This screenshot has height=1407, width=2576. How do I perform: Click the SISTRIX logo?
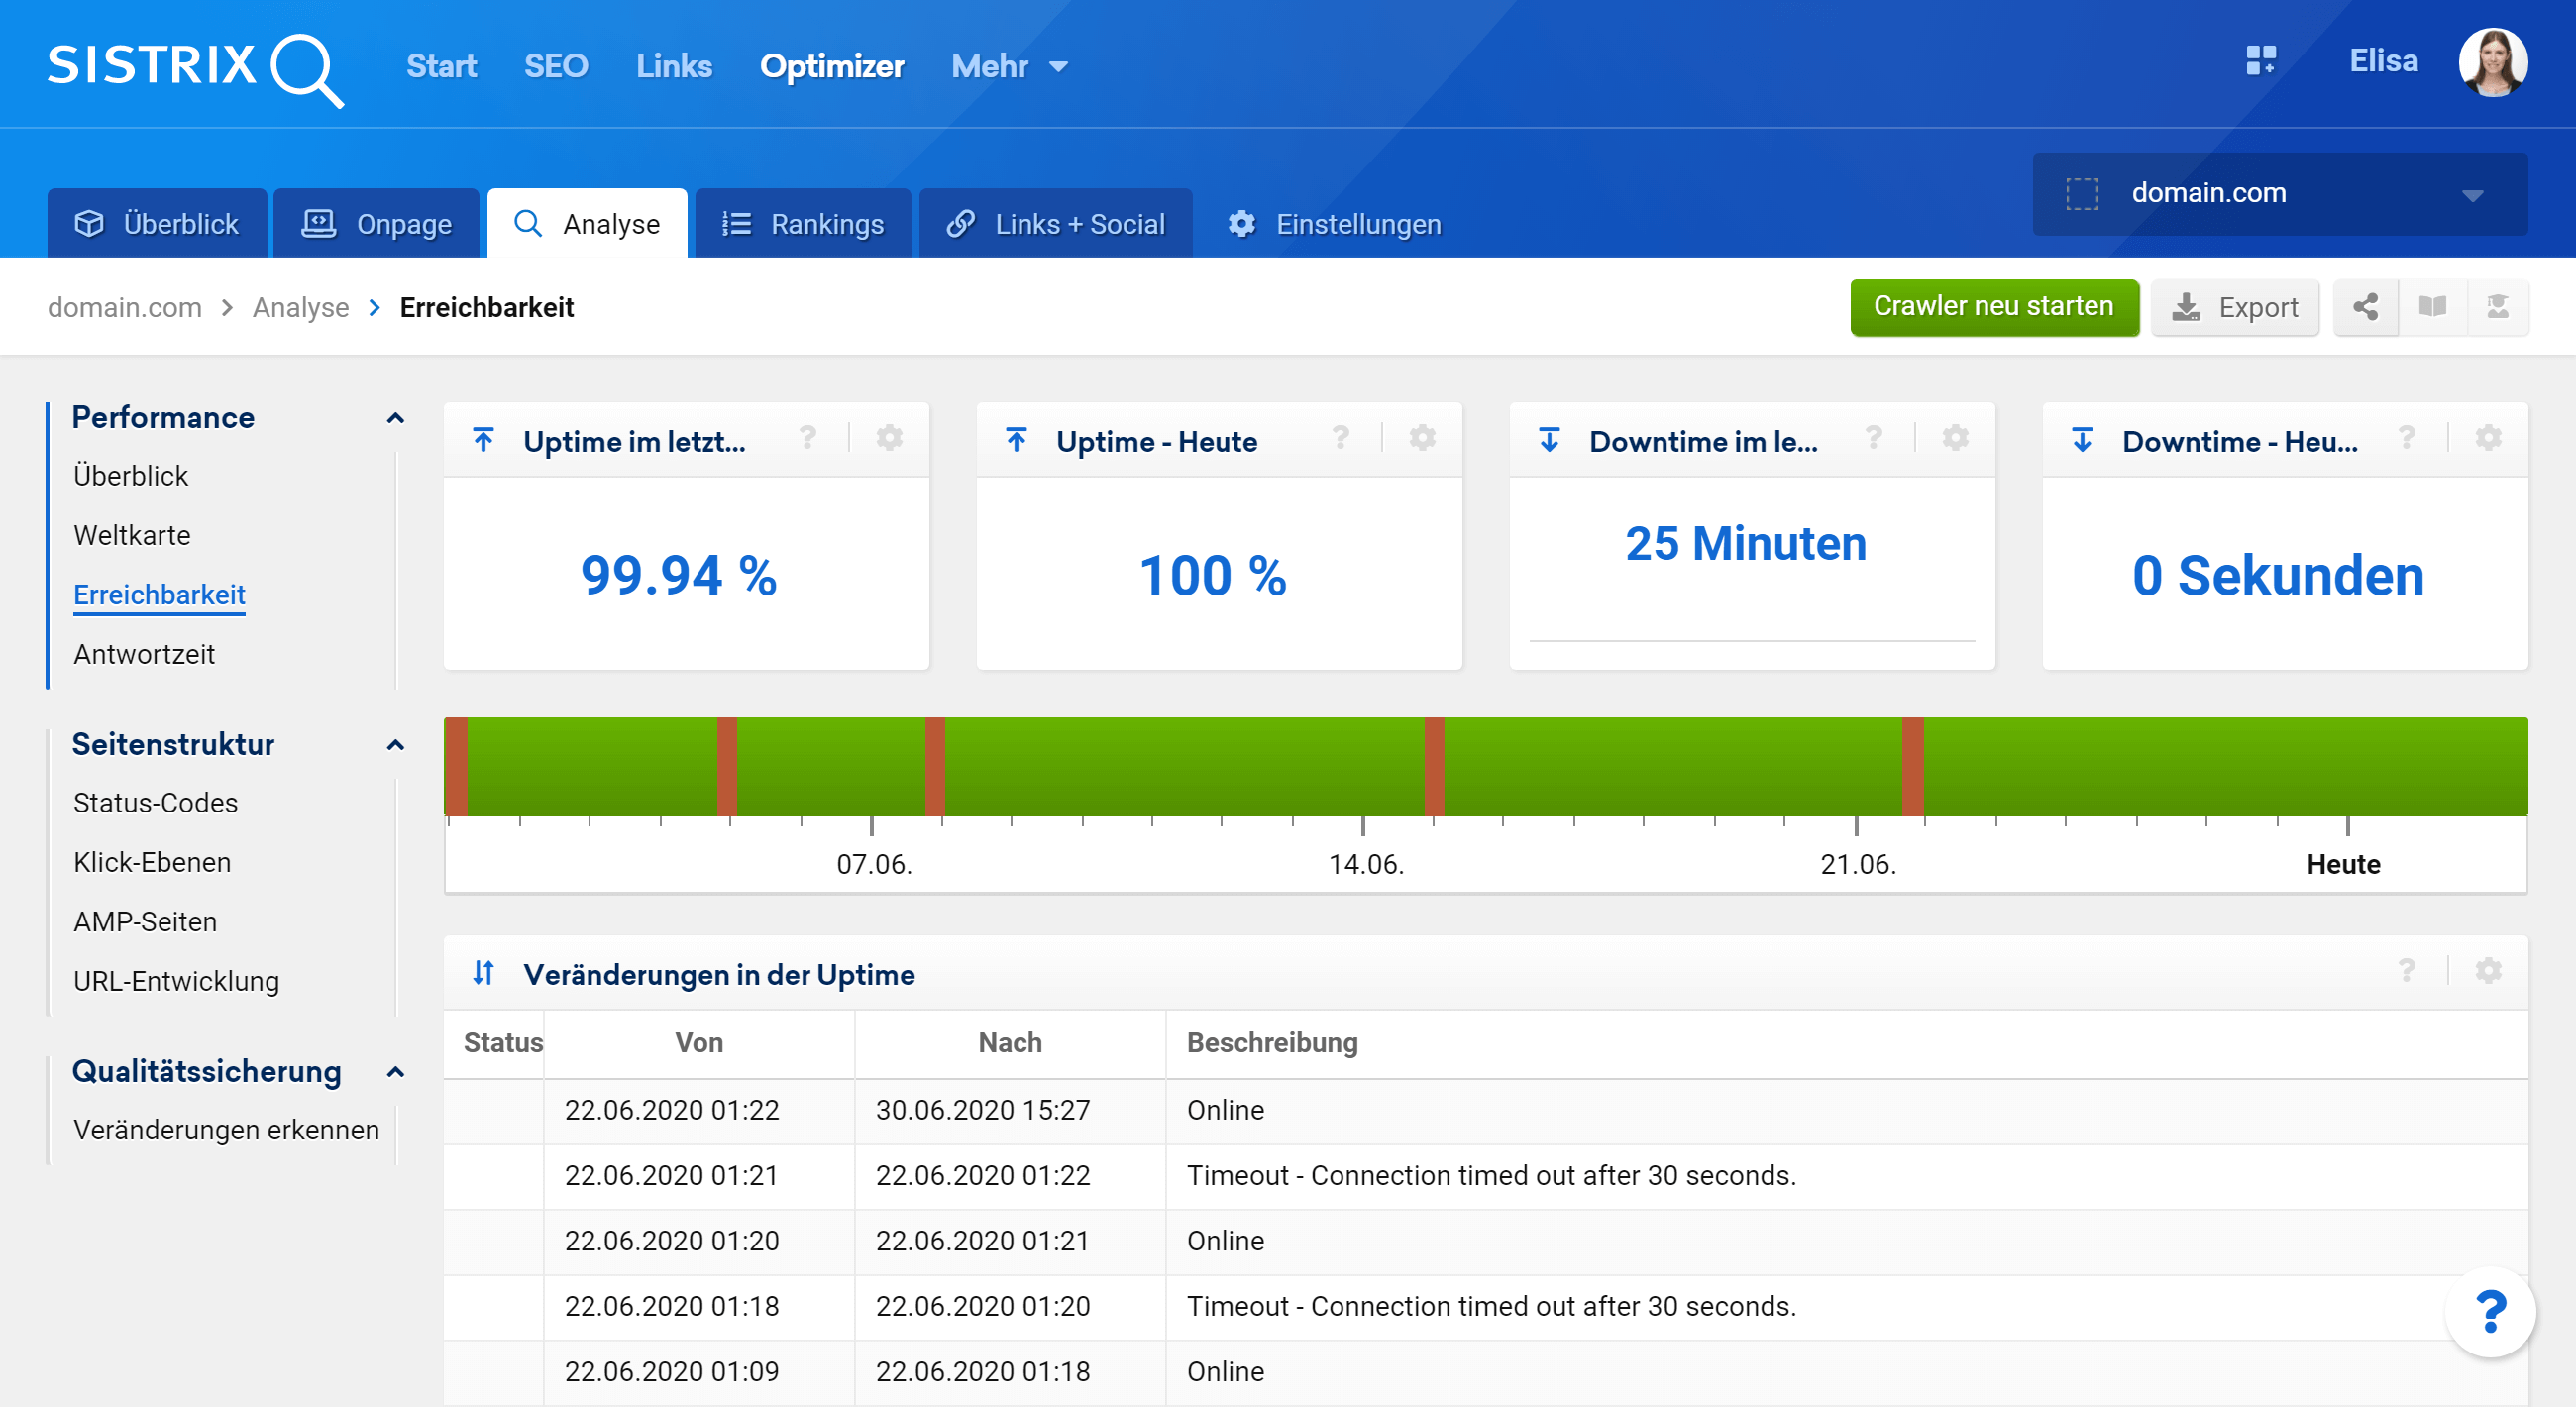(195, 68)
